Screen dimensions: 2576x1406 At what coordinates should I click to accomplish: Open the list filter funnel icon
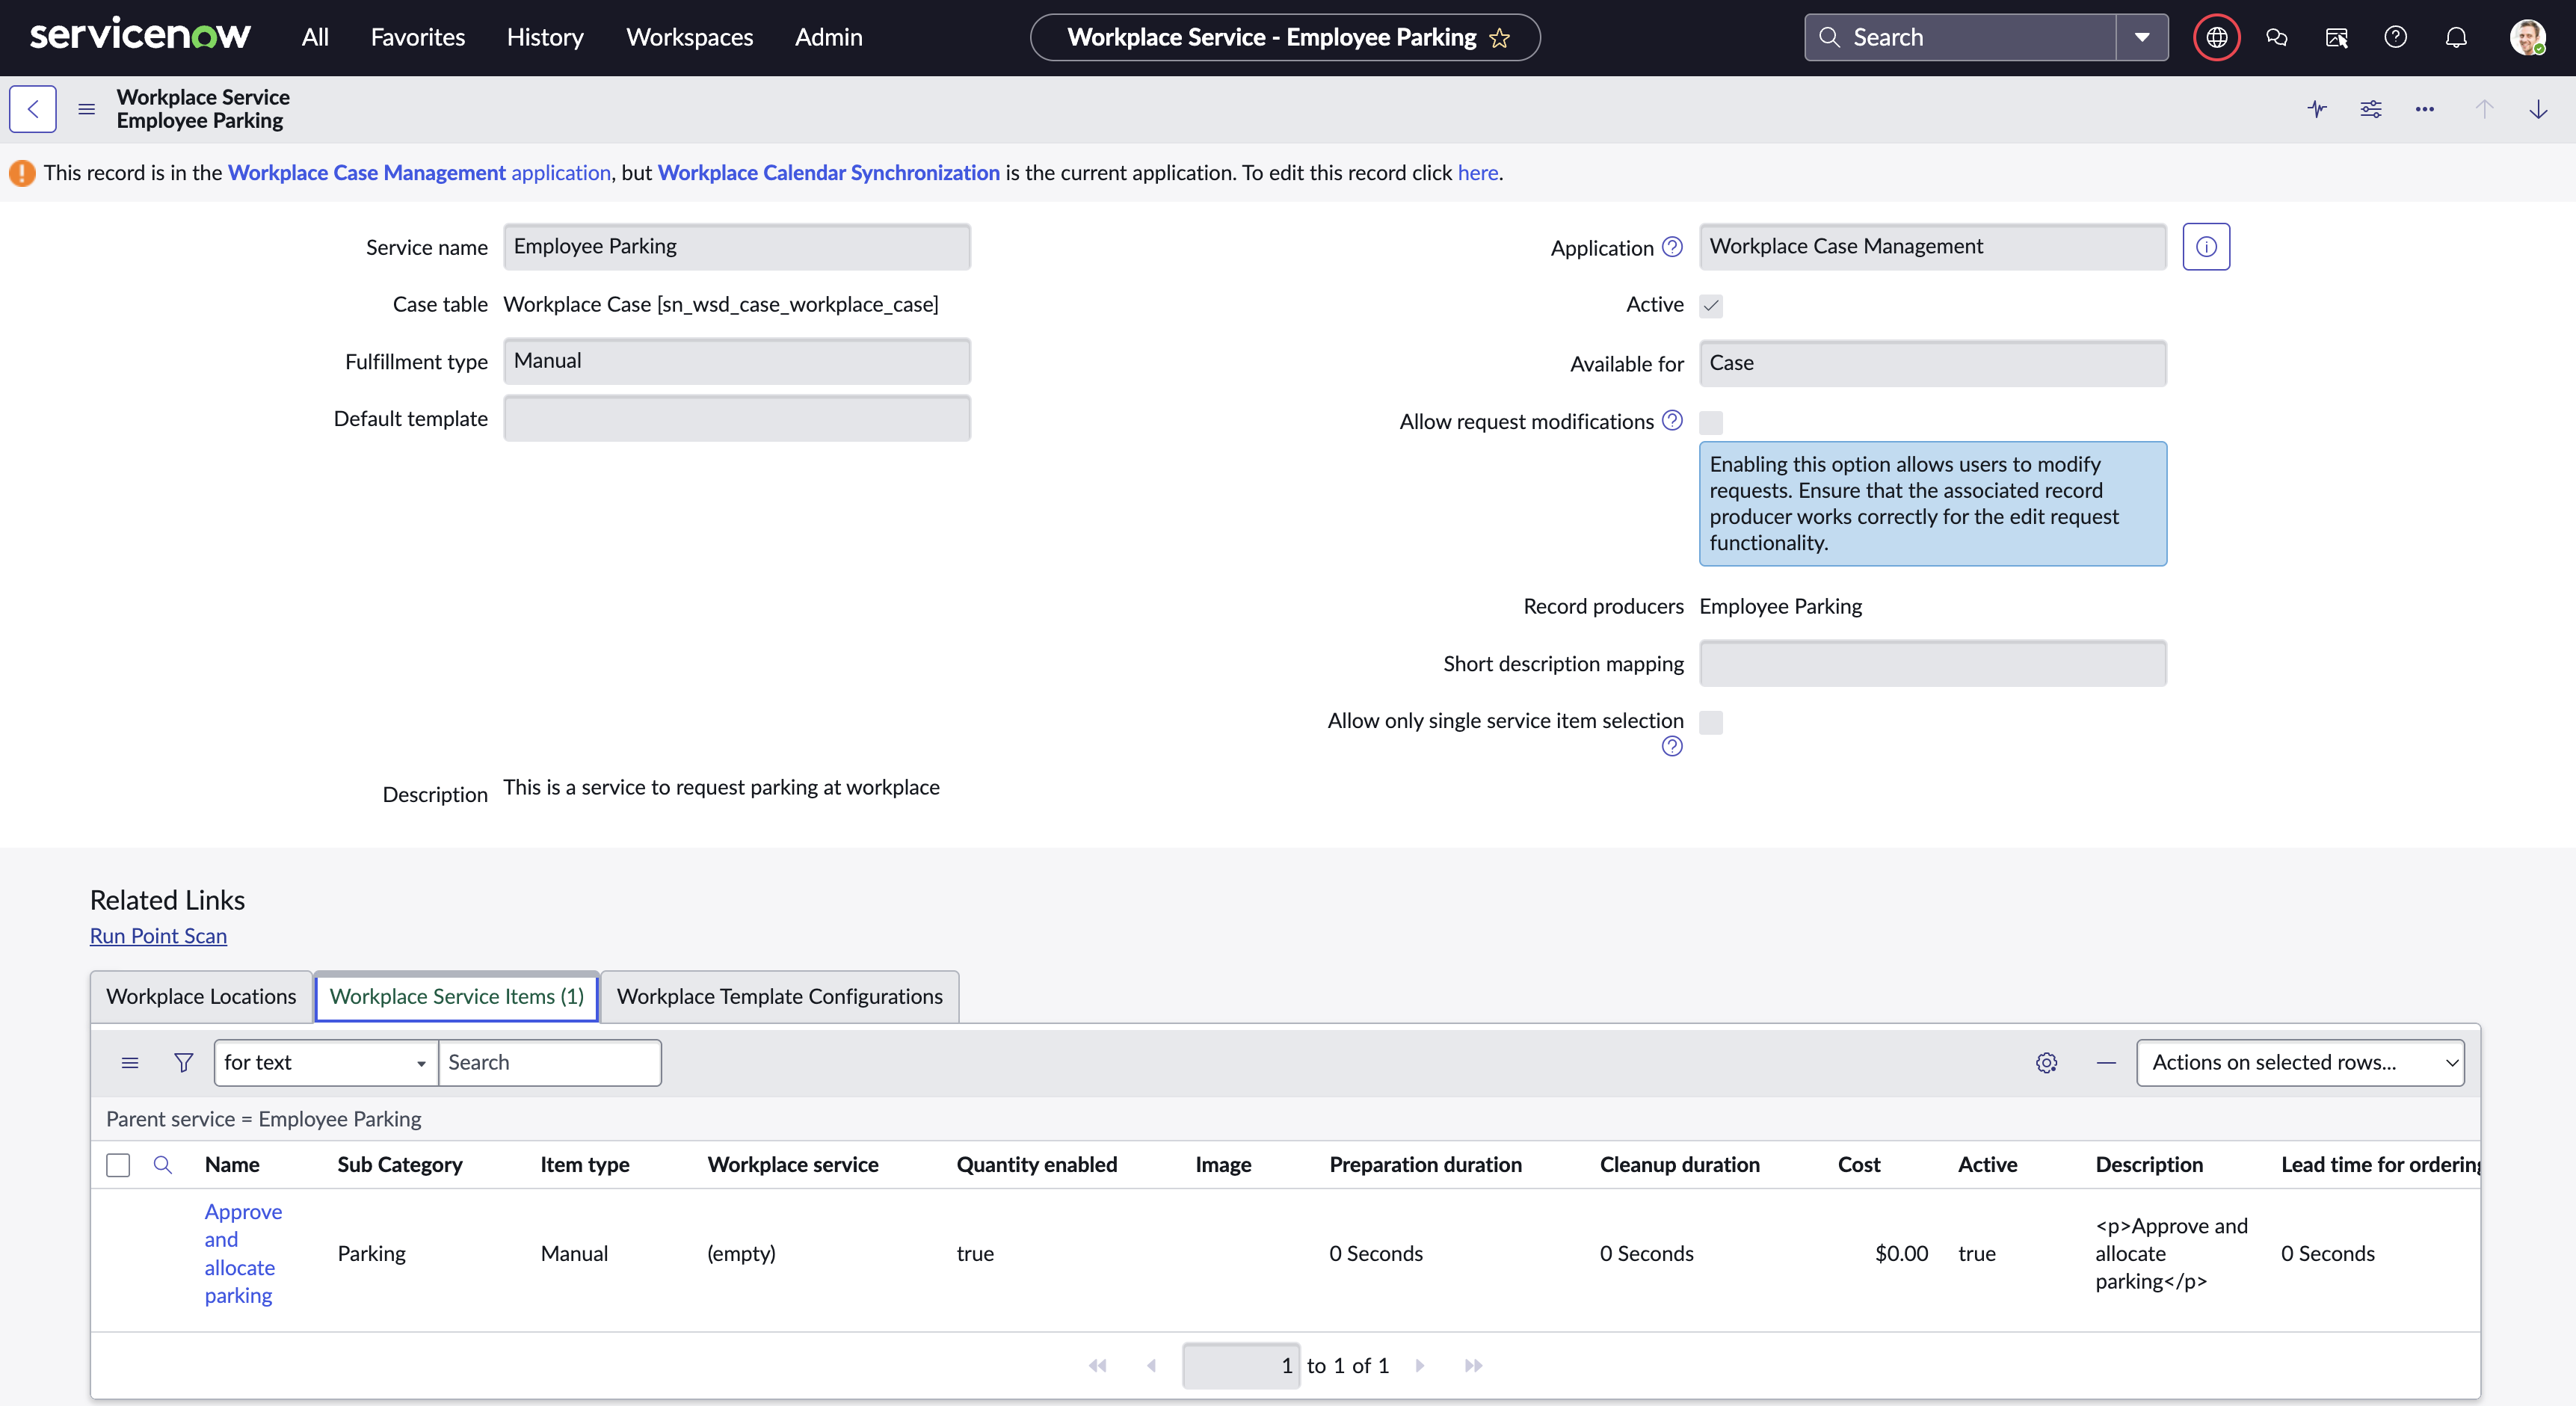(x=184, y=1062)
